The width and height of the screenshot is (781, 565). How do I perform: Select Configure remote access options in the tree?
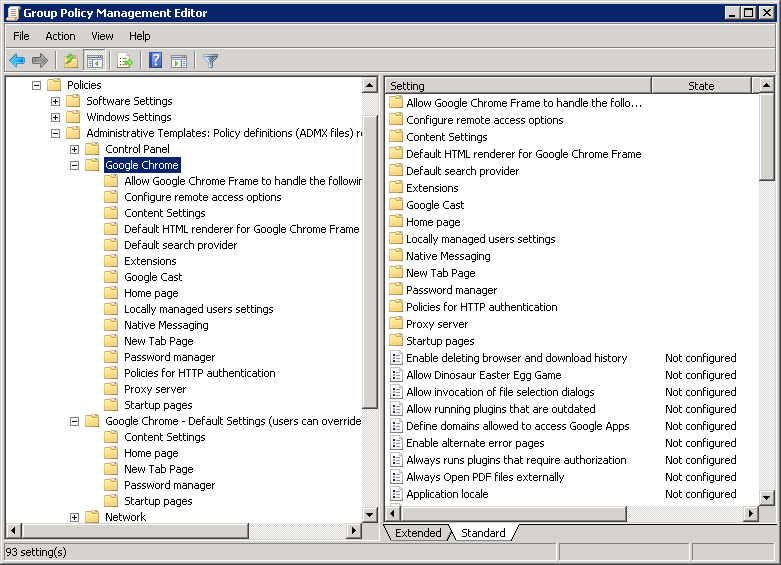202,197
